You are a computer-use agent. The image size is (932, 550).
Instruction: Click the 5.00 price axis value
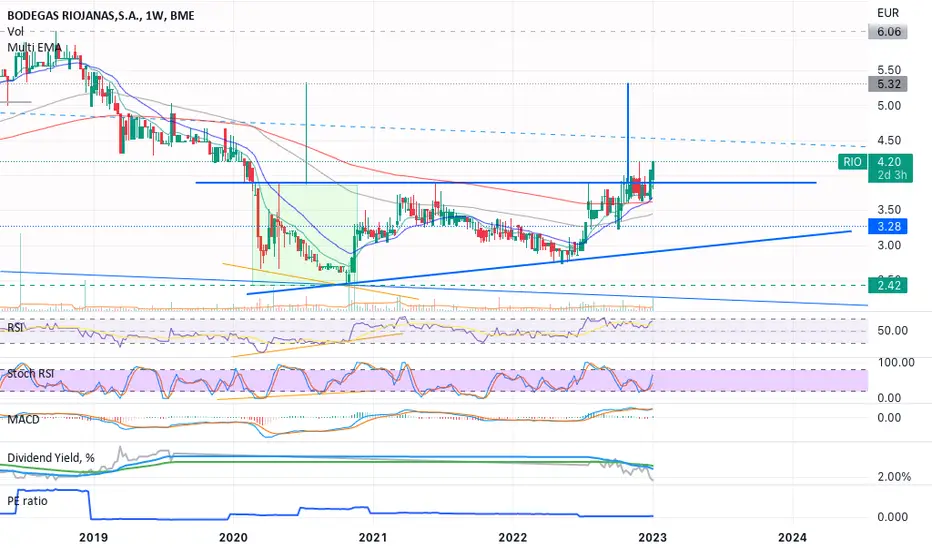(889, 106)
